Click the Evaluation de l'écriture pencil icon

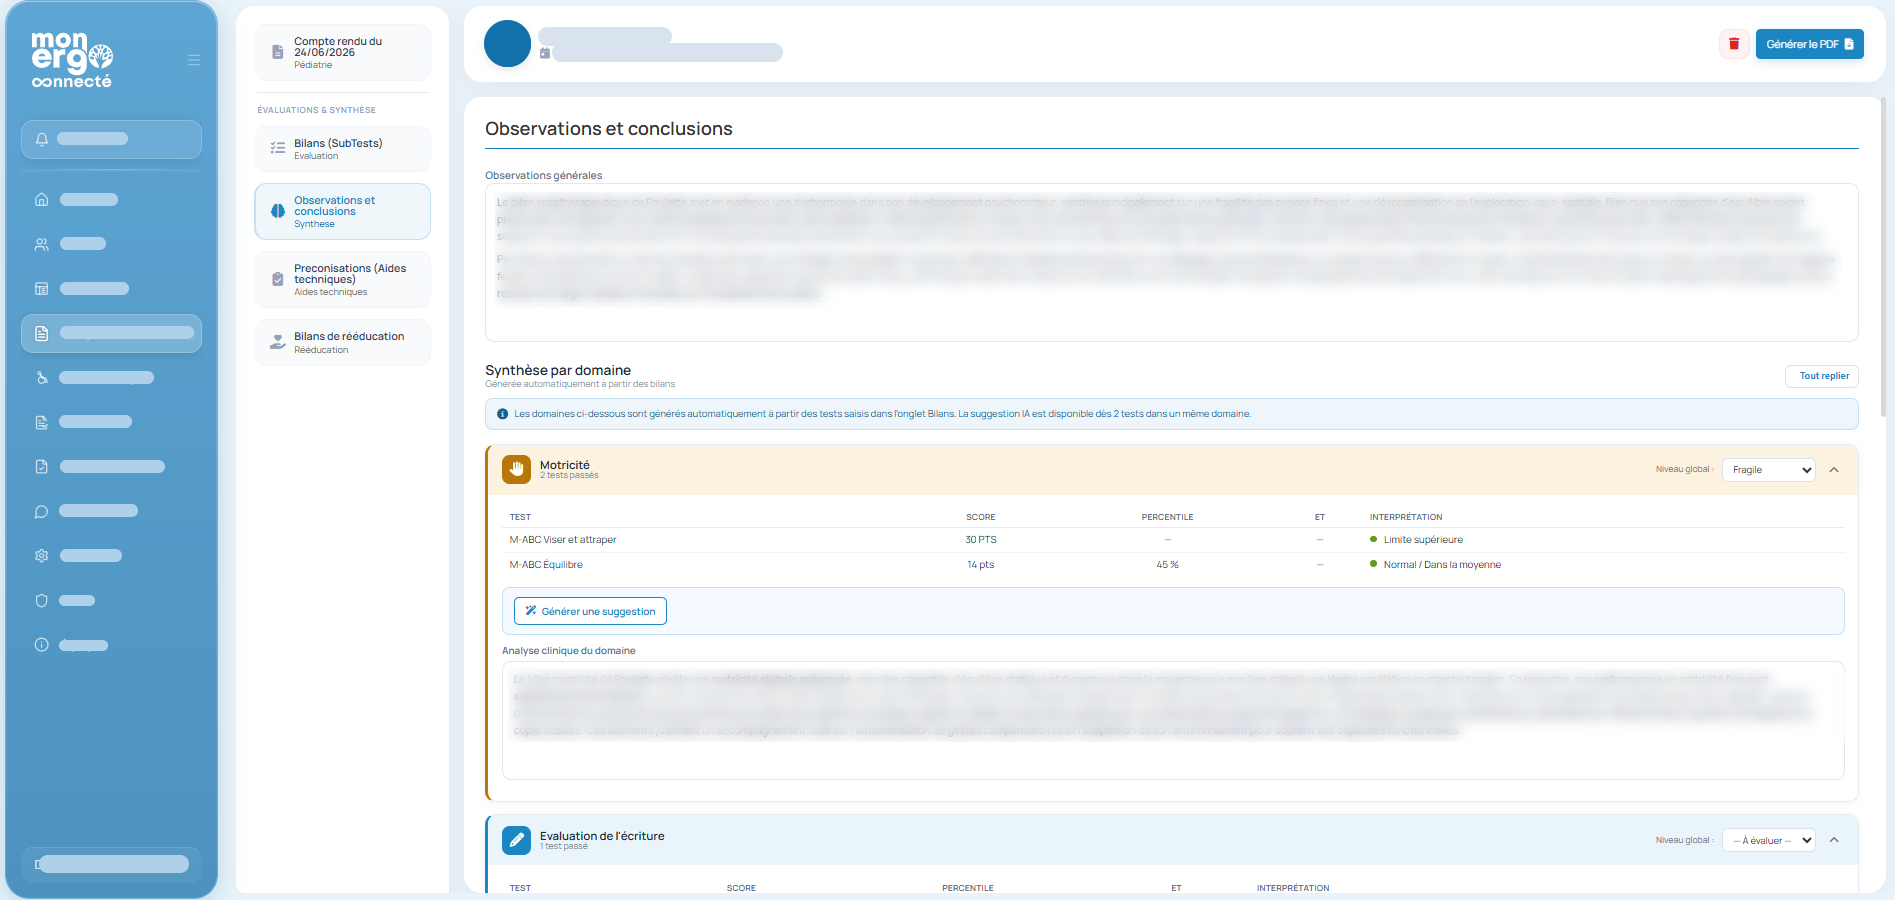pyautogui.click(x=516, y=840)
